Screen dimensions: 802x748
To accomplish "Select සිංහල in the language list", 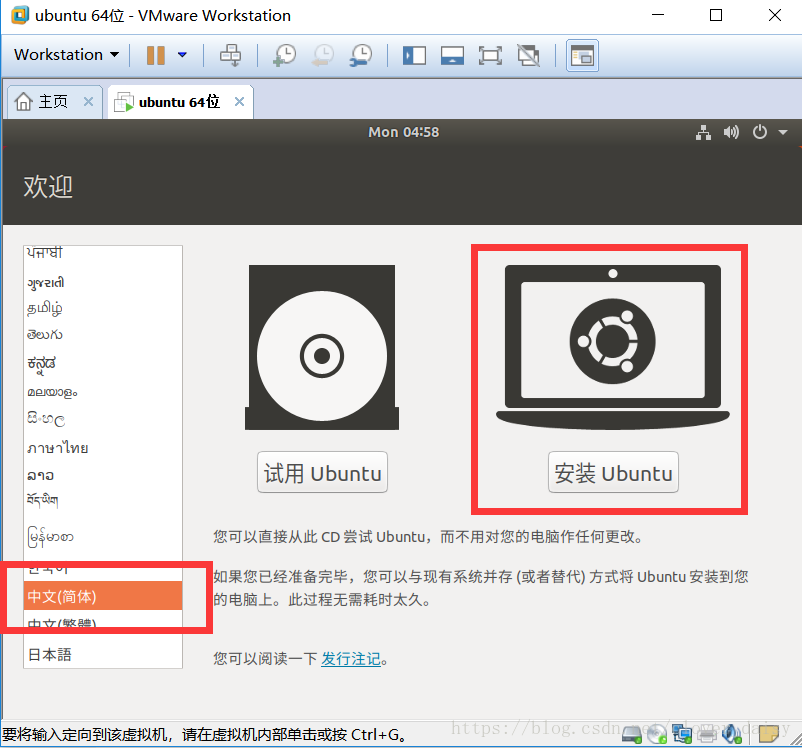I will tap(103, 420).
